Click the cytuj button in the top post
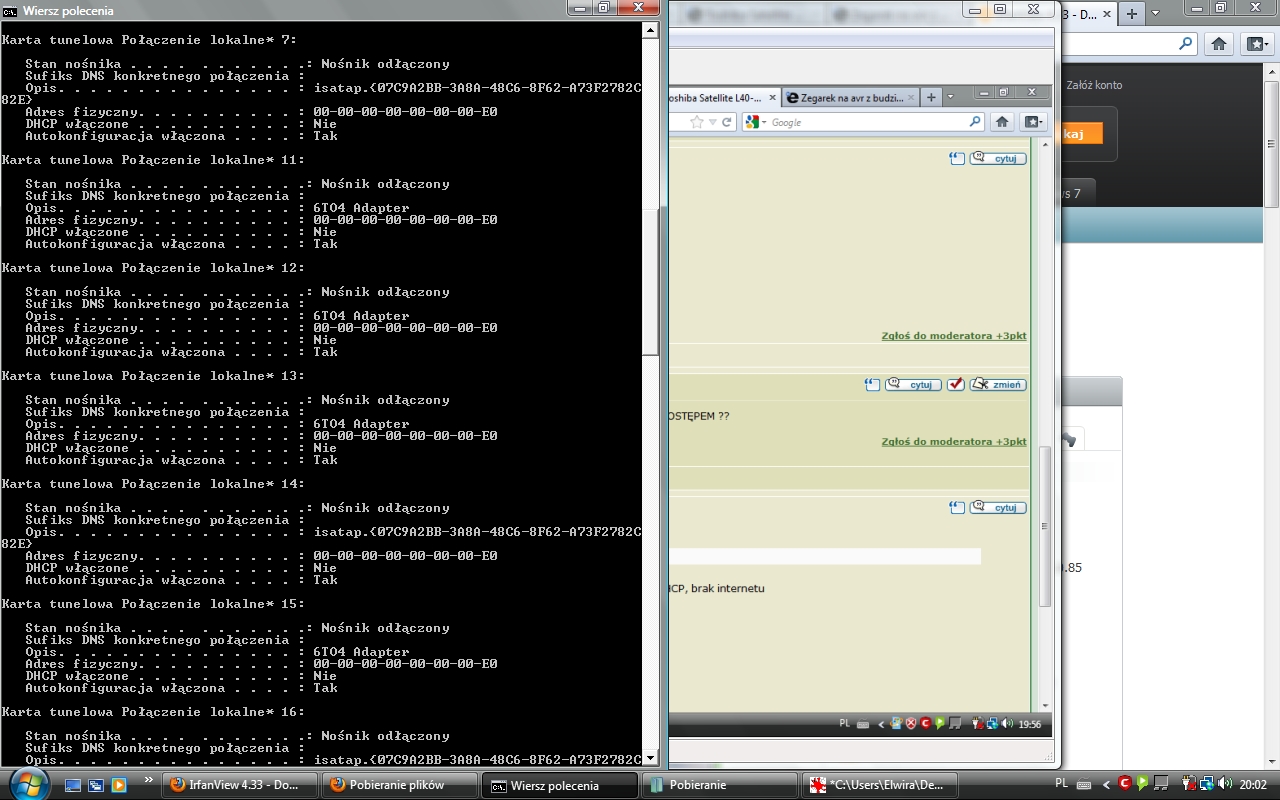The image size is (1280, 800). (x=998, y=159)
